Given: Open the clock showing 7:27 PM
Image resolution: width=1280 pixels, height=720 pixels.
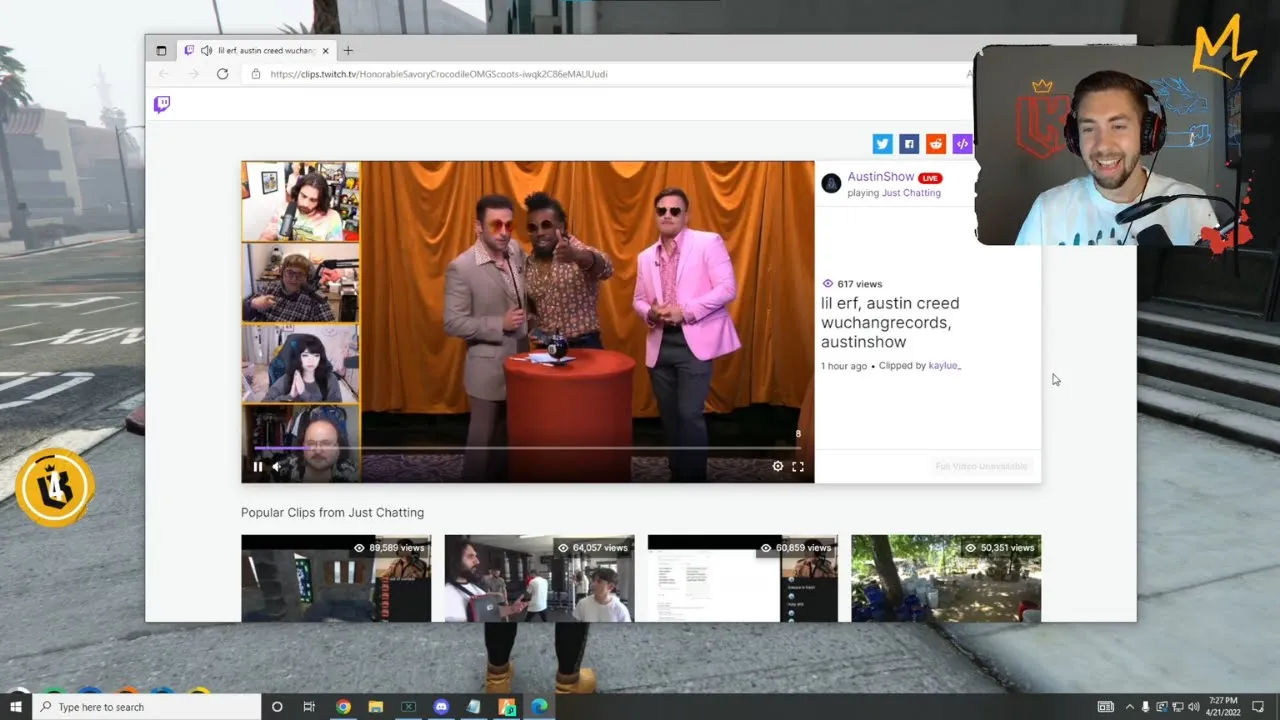Looking at the screenshot, I should click(1222, 707).
